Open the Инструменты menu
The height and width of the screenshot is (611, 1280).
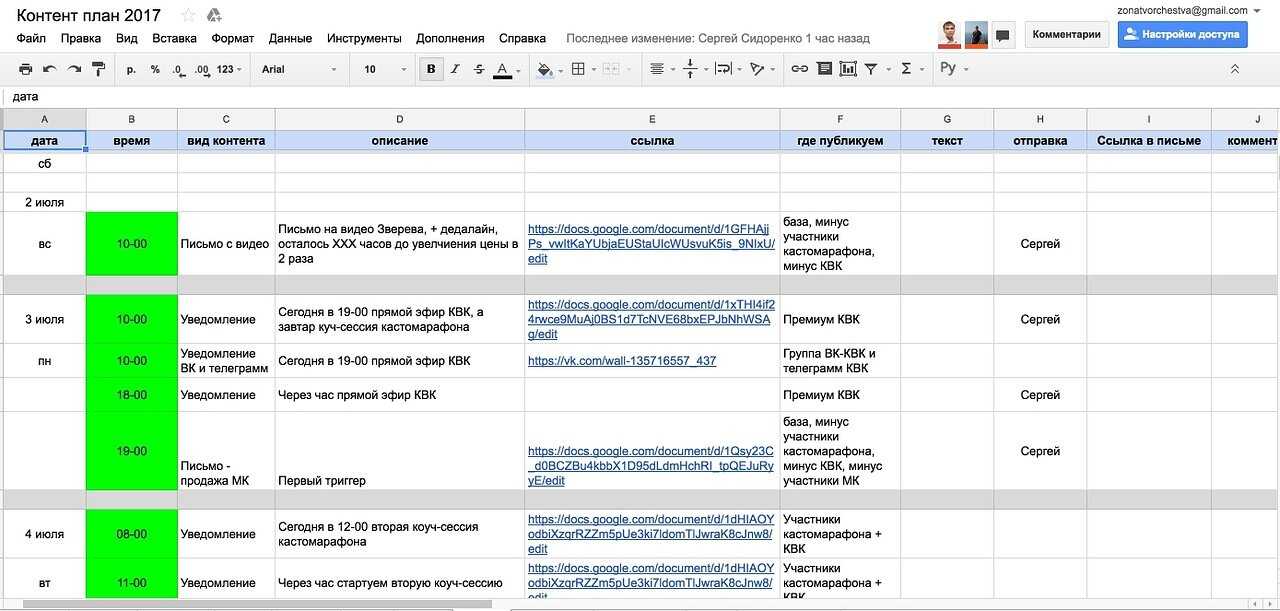click(364, 38)
